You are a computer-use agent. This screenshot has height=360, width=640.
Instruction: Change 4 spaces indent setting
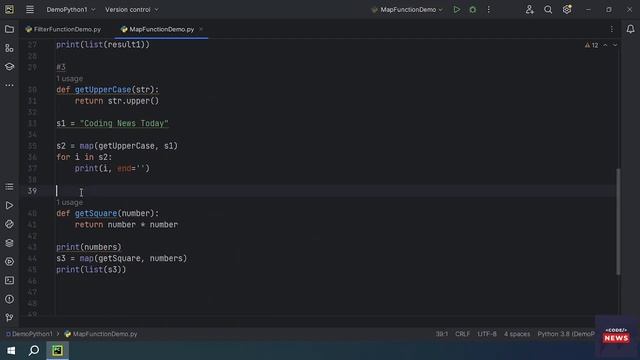[x=517, y=334]
